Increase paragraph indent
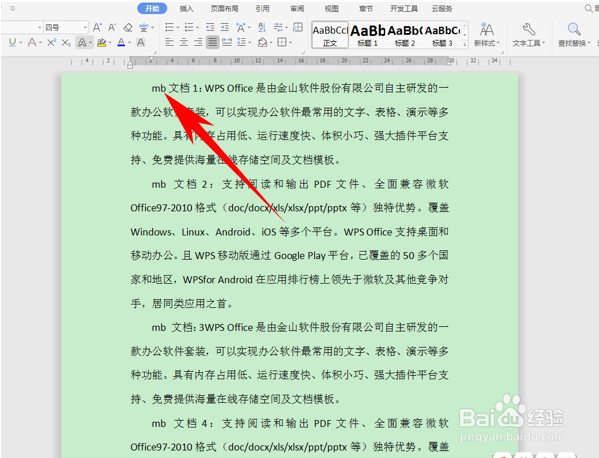 click(x=225, y=28)
